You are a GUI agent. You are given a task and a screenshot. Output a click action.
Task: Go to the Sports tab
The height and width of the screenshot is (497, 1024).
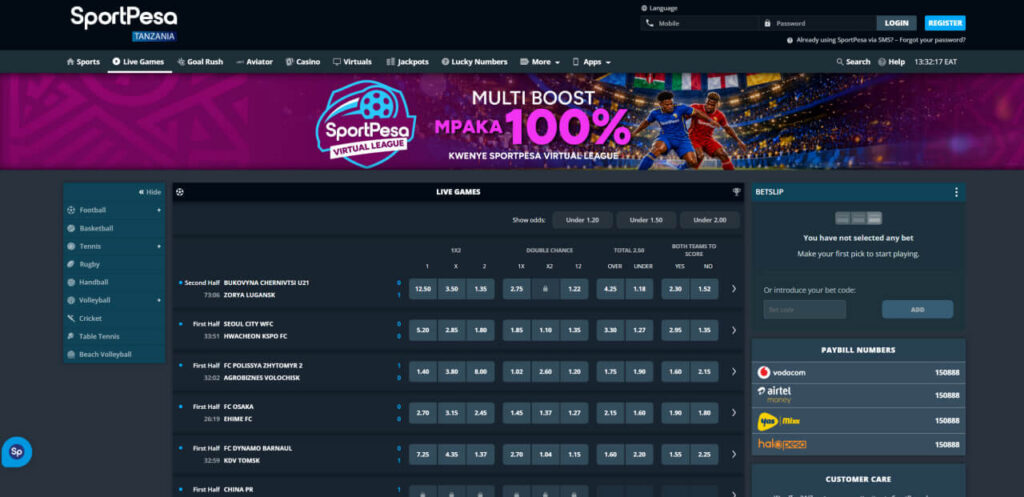[83, 62]
